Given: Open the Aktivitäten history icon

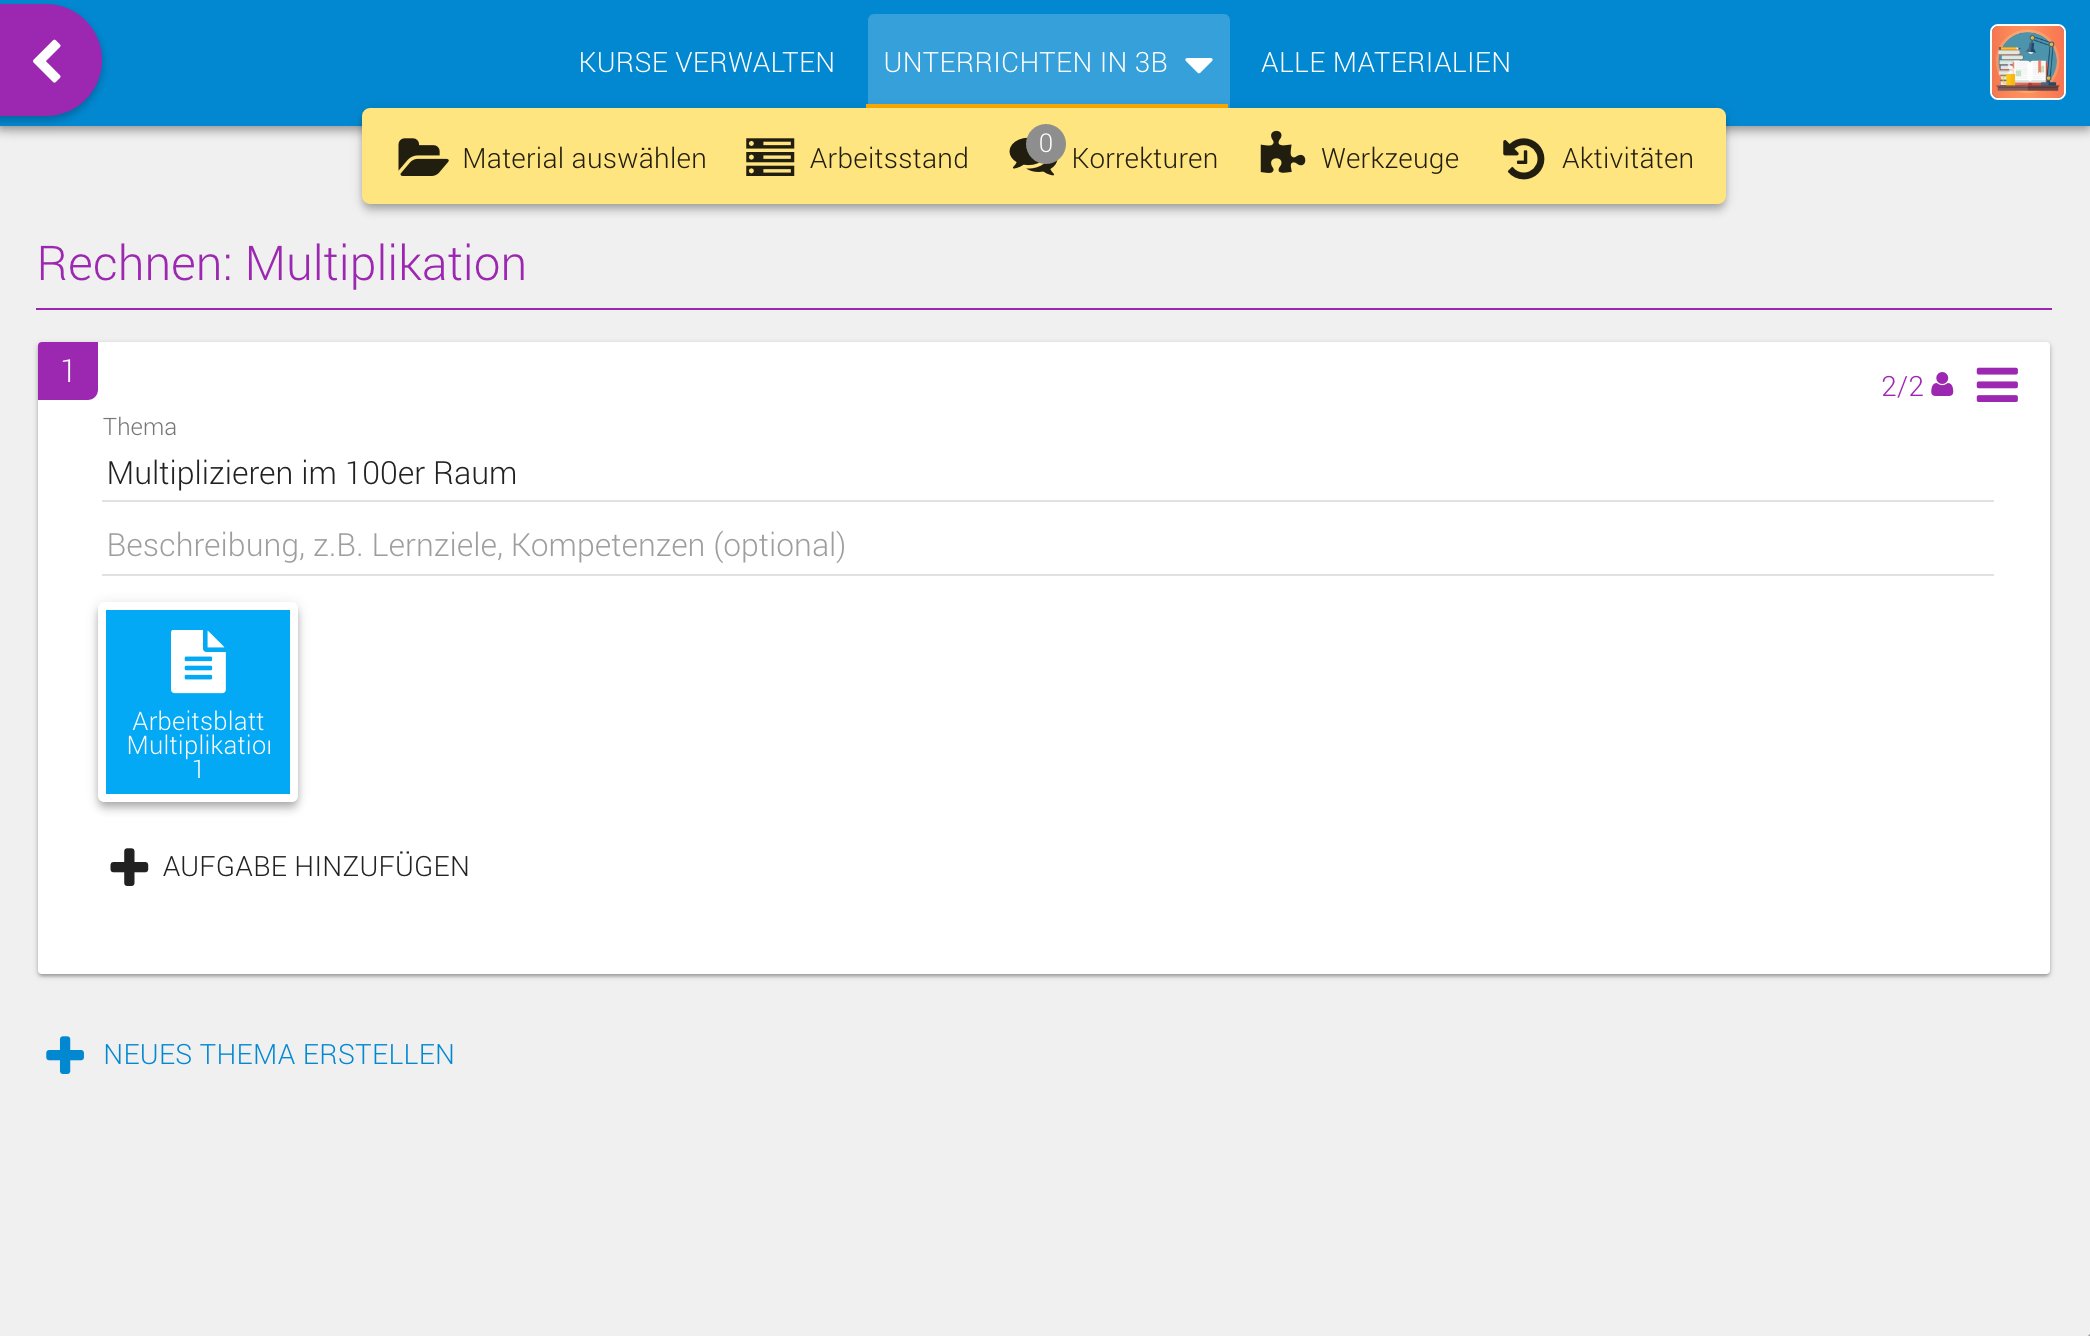Looking at the screenshot, I should click(x=1523, y=159).
